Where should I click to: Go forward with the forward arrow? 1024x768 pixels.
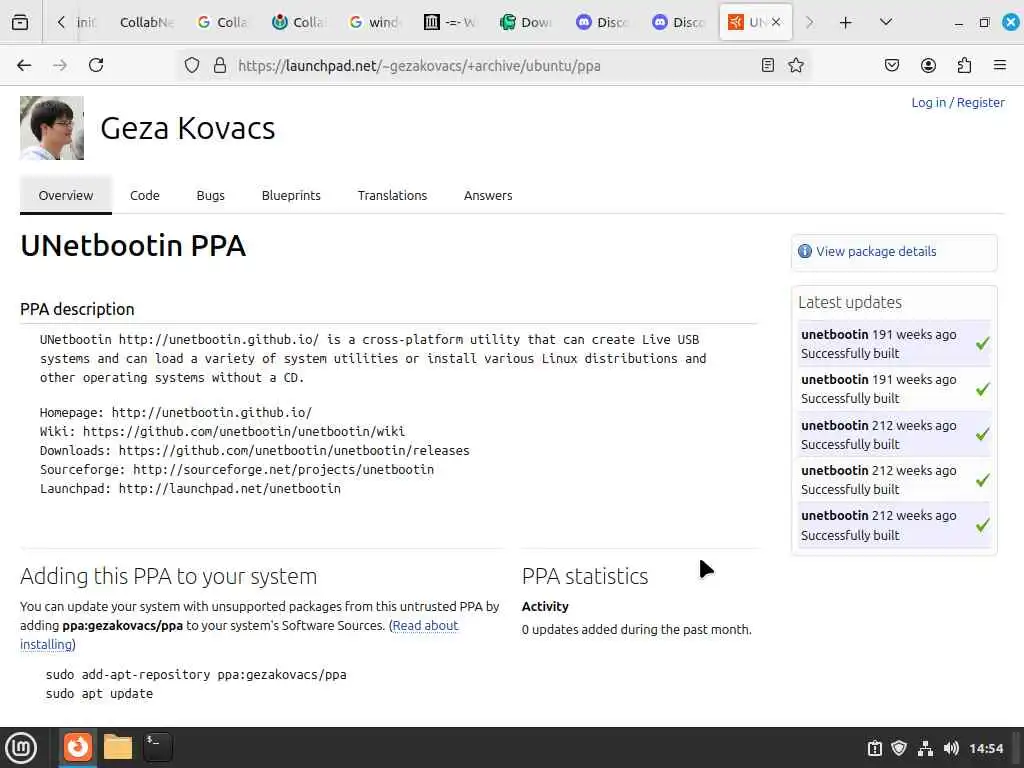(60, 65)
